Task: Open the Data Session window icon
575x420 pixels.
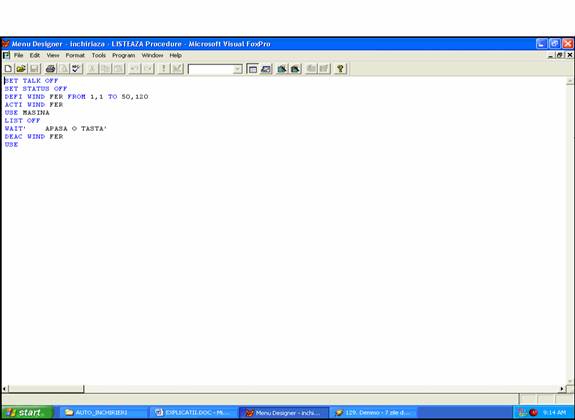Action: tap(265, 69)
